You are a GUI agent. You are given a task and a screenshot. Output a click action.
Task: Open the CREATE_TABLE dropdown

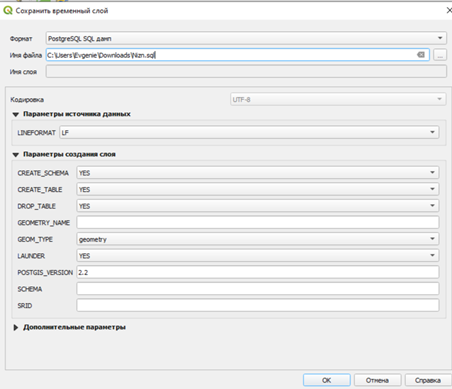point(258,189)
